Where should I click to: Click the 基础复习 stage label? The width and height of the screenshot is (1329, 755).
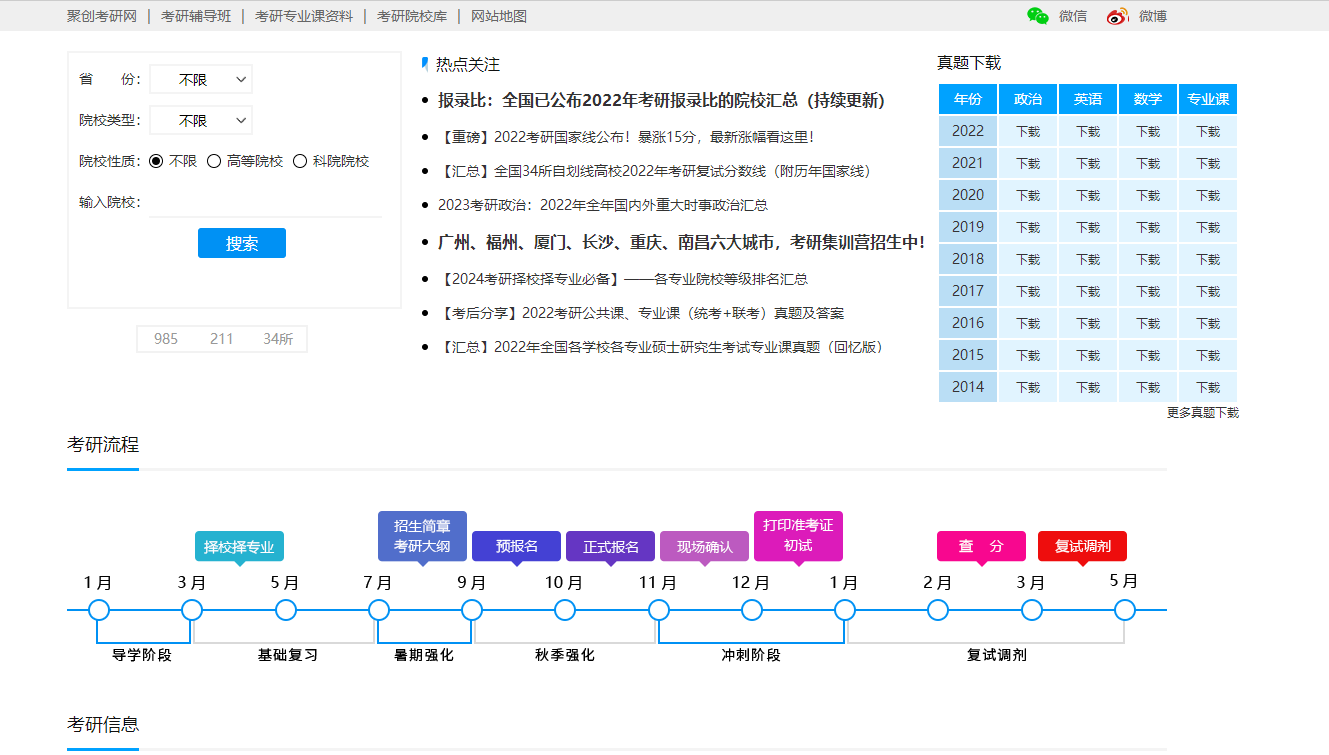288,655
